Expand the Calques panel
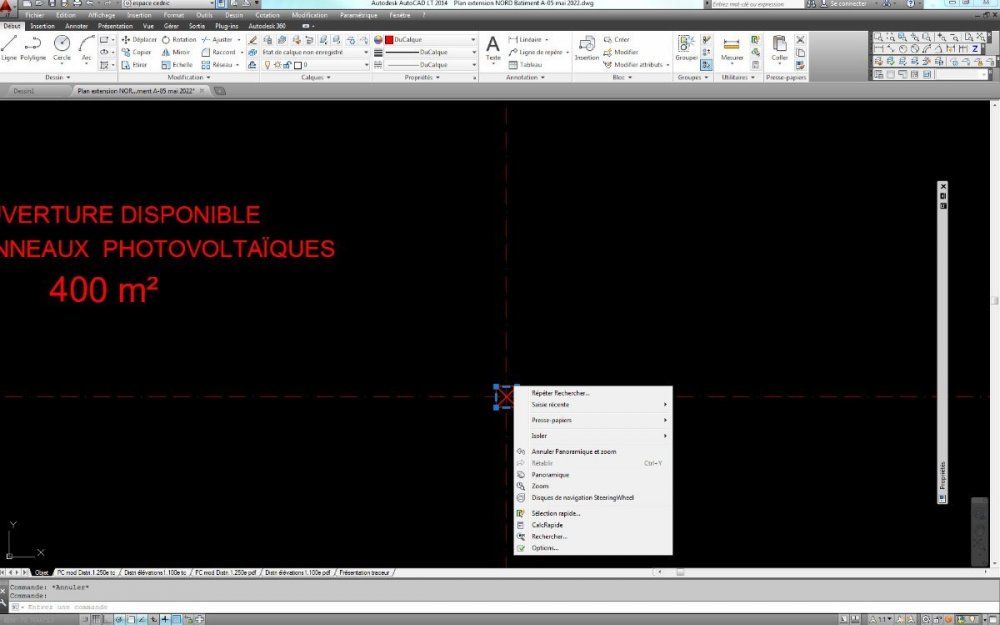This screenshot has width=1000, height=625. 316,77
